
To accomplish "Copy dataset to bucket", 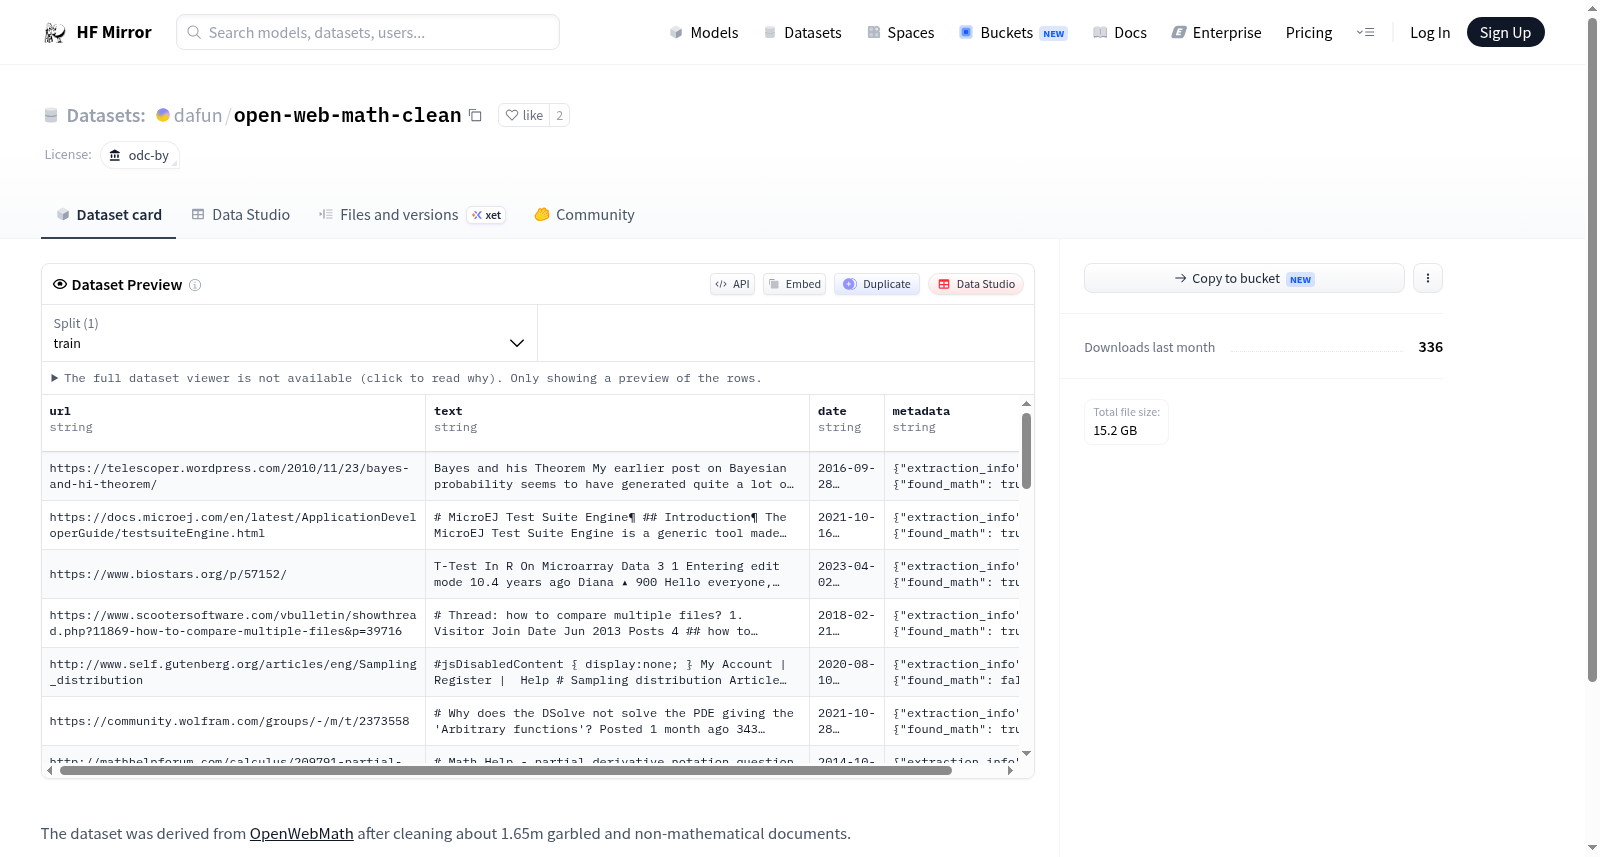I will (x=1244, y=278).
